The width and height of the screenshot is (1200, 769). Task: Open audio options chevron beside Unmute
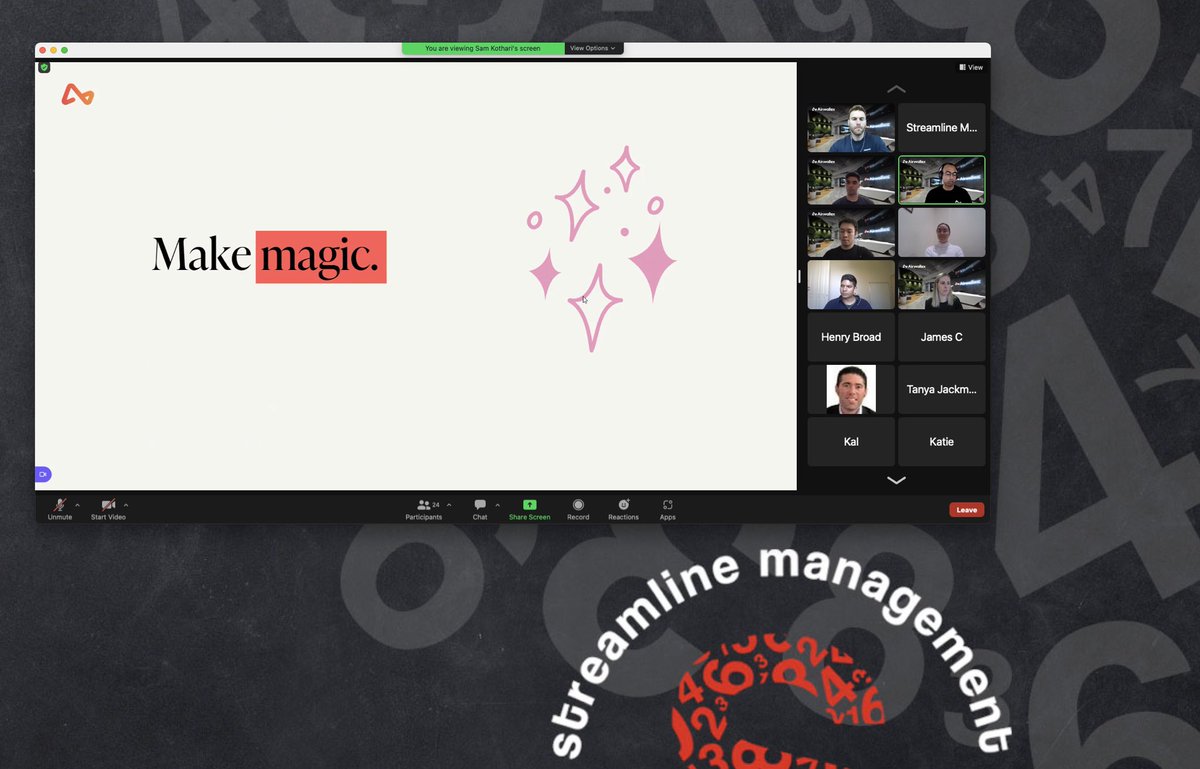78,505
